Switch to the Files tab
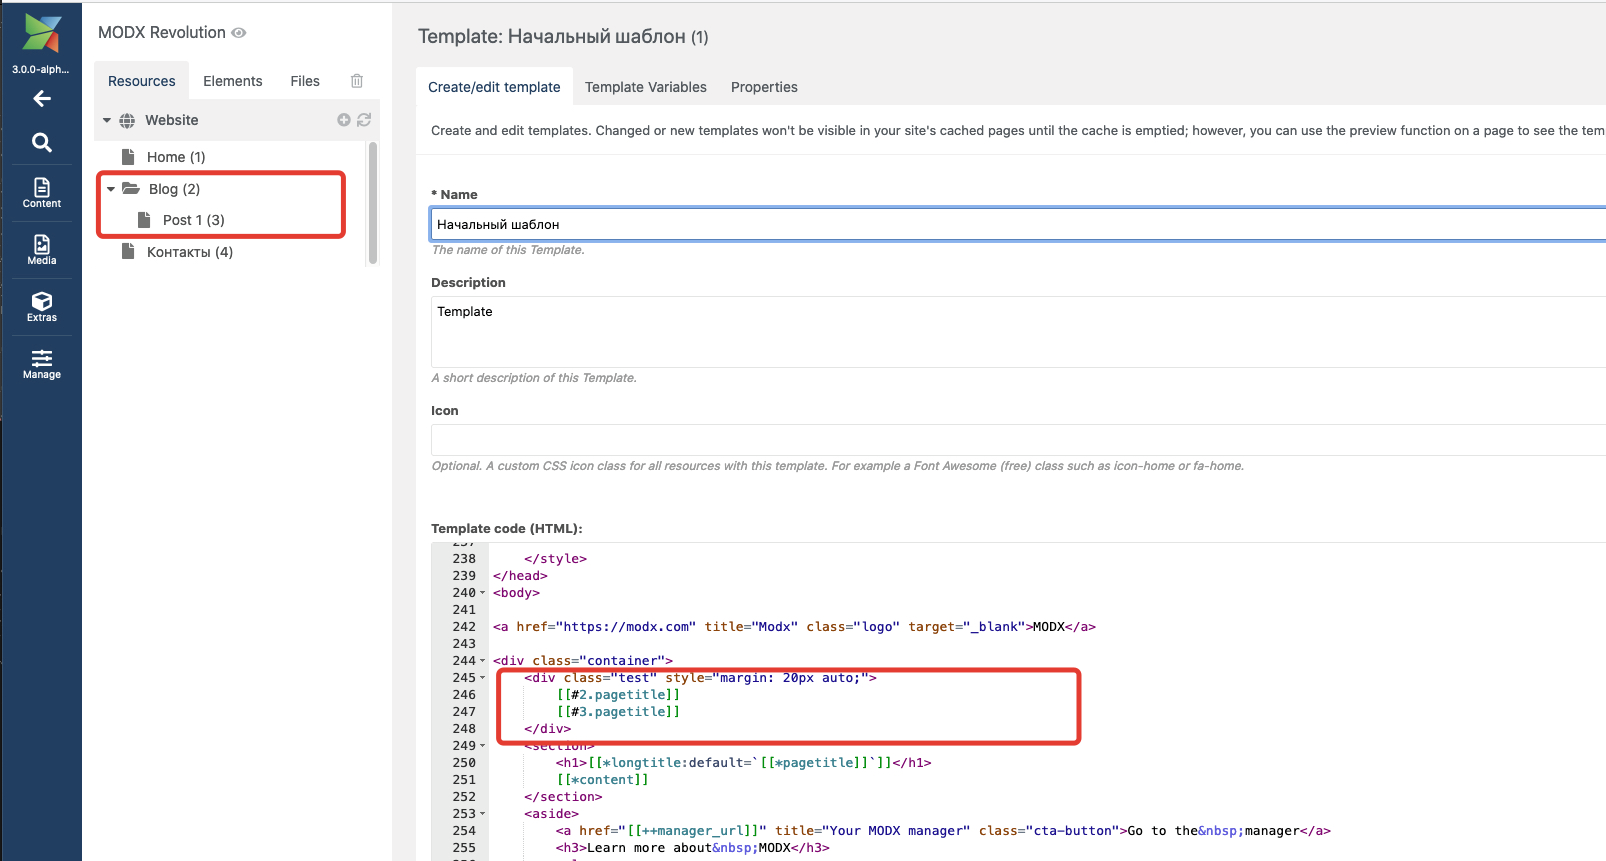 [305, 81]
